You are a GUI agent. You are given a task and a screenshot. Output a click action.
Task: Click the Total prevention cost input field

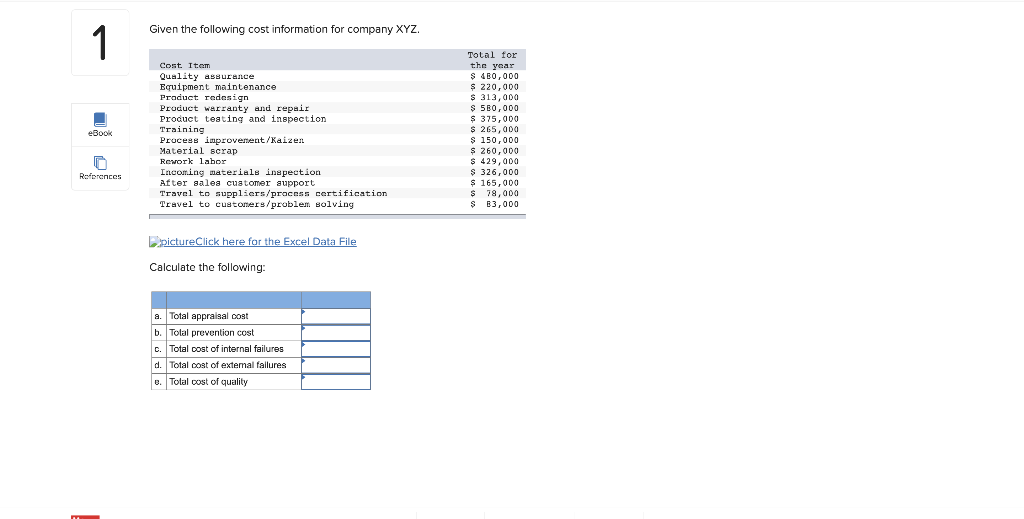tap(336, 332)
